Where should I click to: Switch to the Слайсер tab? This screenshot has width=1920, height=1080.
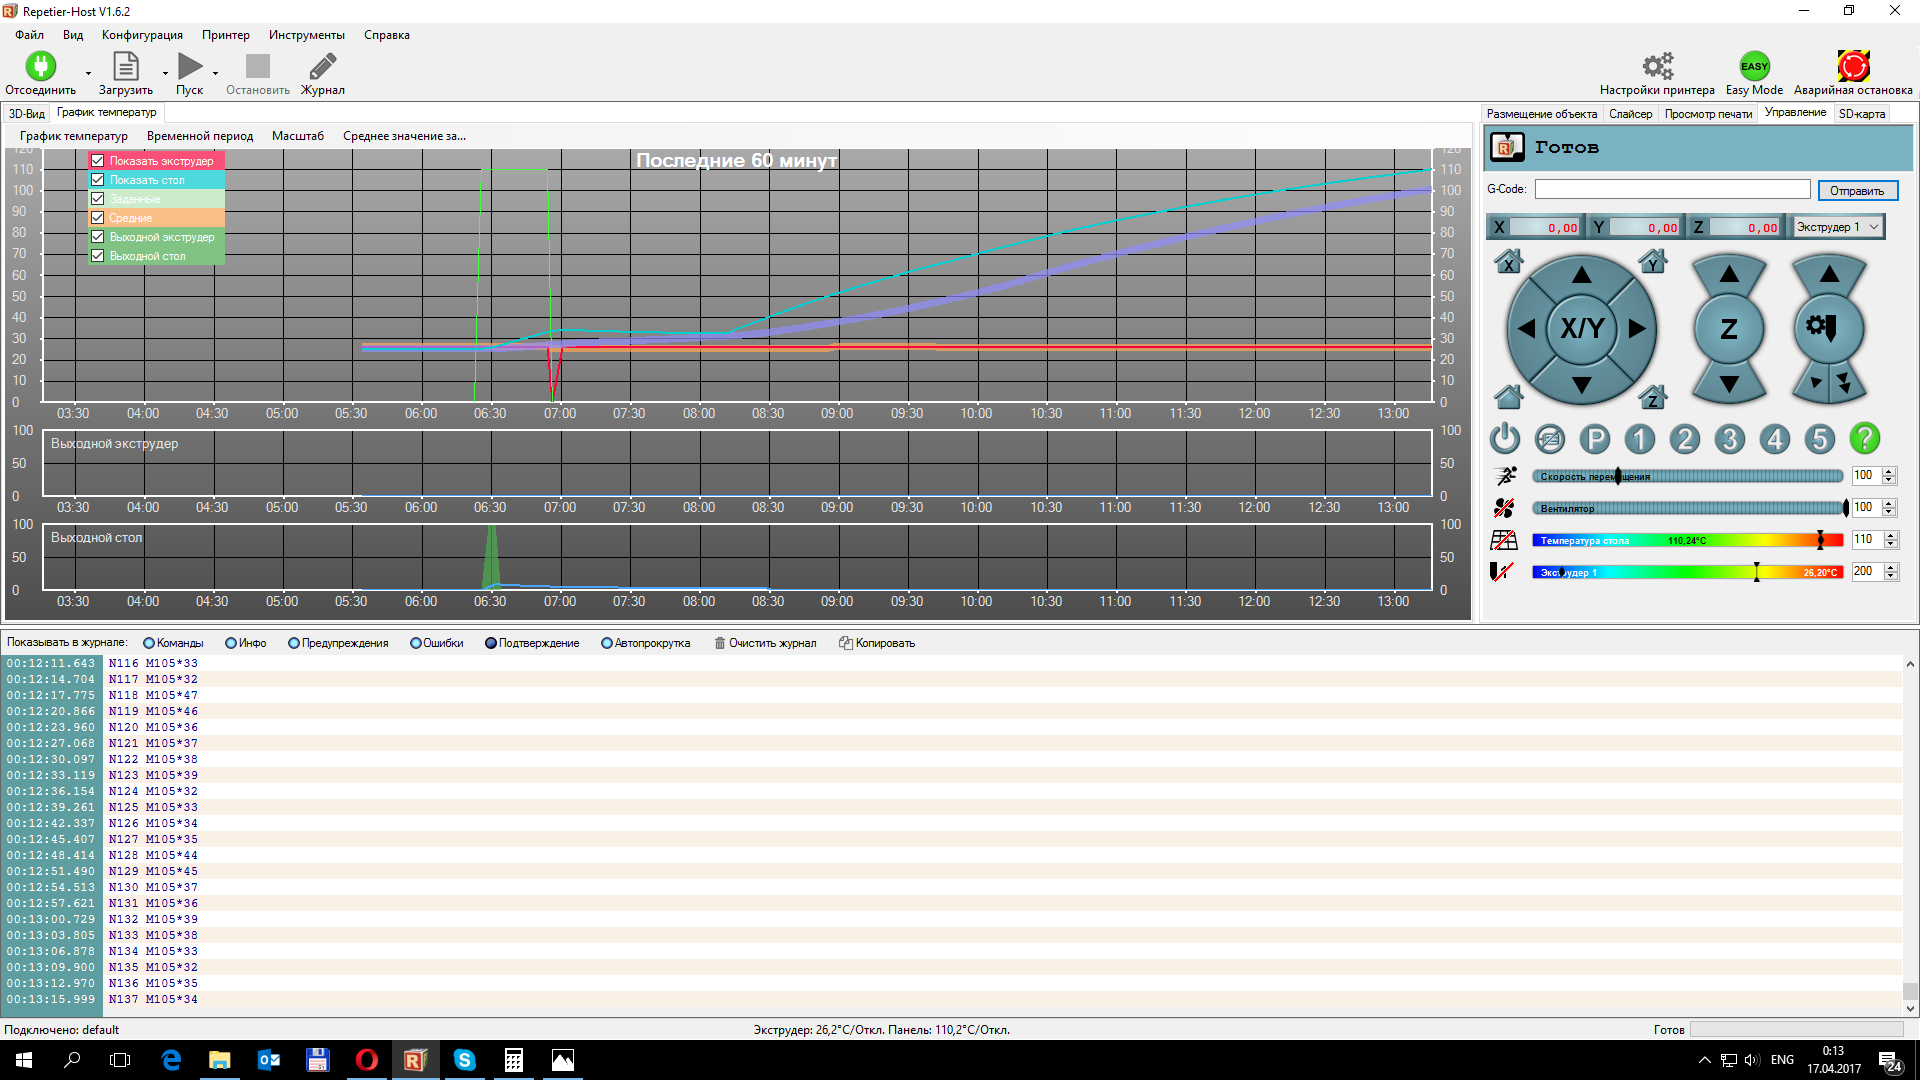(x=1630, y=114)
